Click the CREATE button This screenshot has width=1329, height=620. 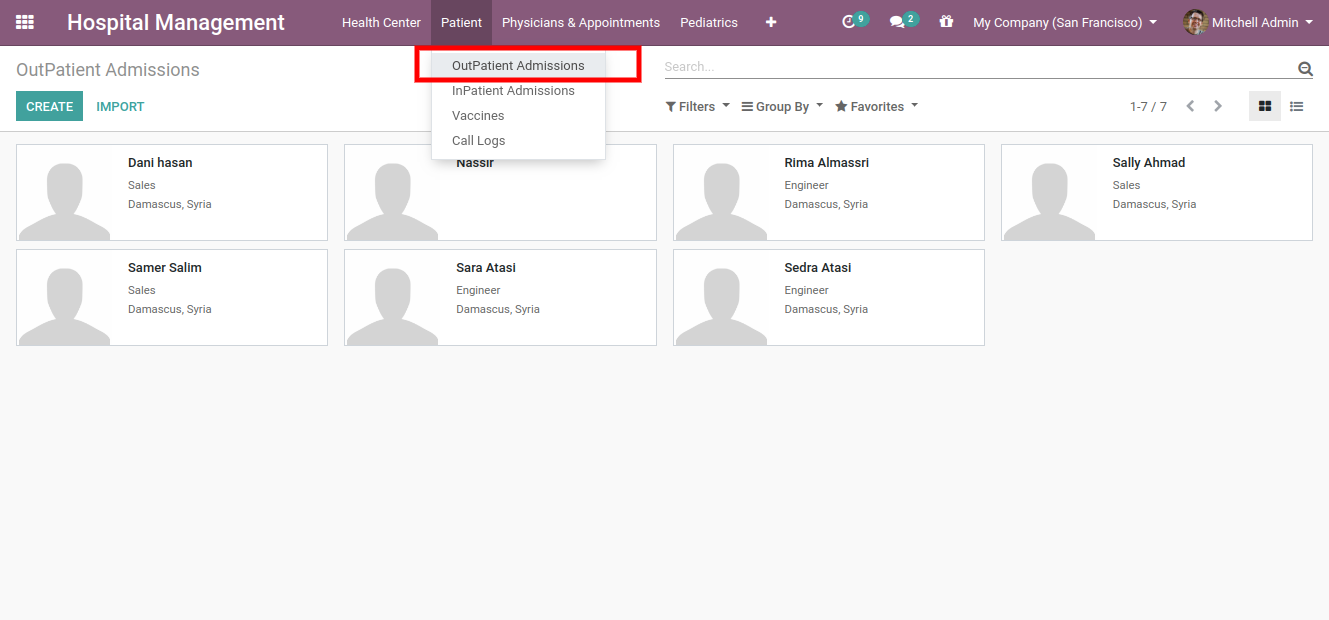point(49,106)
